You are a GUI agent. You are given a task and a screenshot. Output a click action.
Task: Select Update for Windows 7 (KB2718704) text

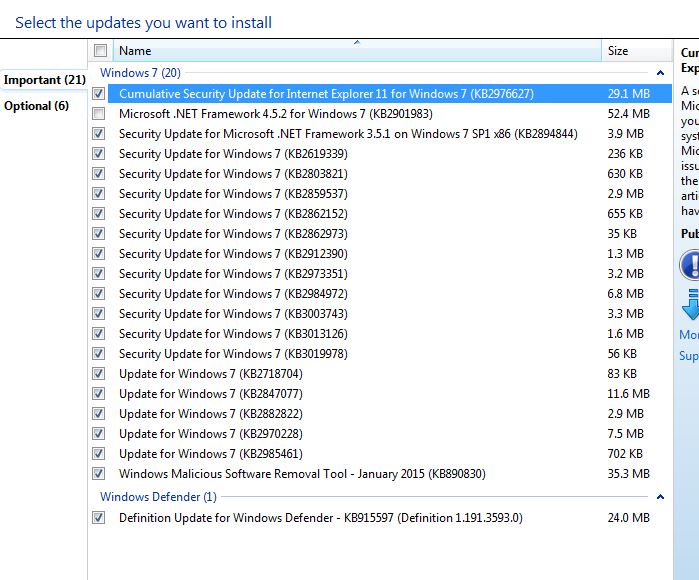[211, 374]
